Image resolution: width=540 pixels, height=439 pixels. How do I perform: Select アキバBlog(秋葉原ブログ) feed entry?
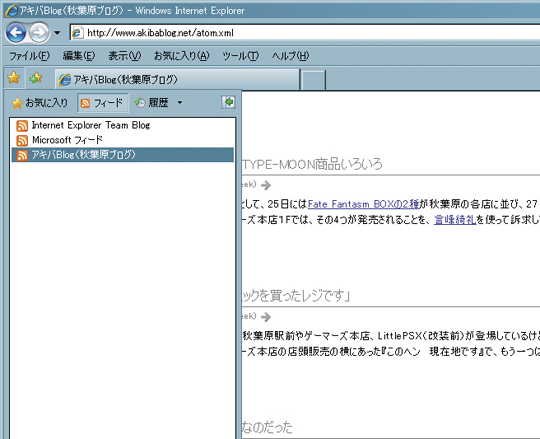point(123,155)
